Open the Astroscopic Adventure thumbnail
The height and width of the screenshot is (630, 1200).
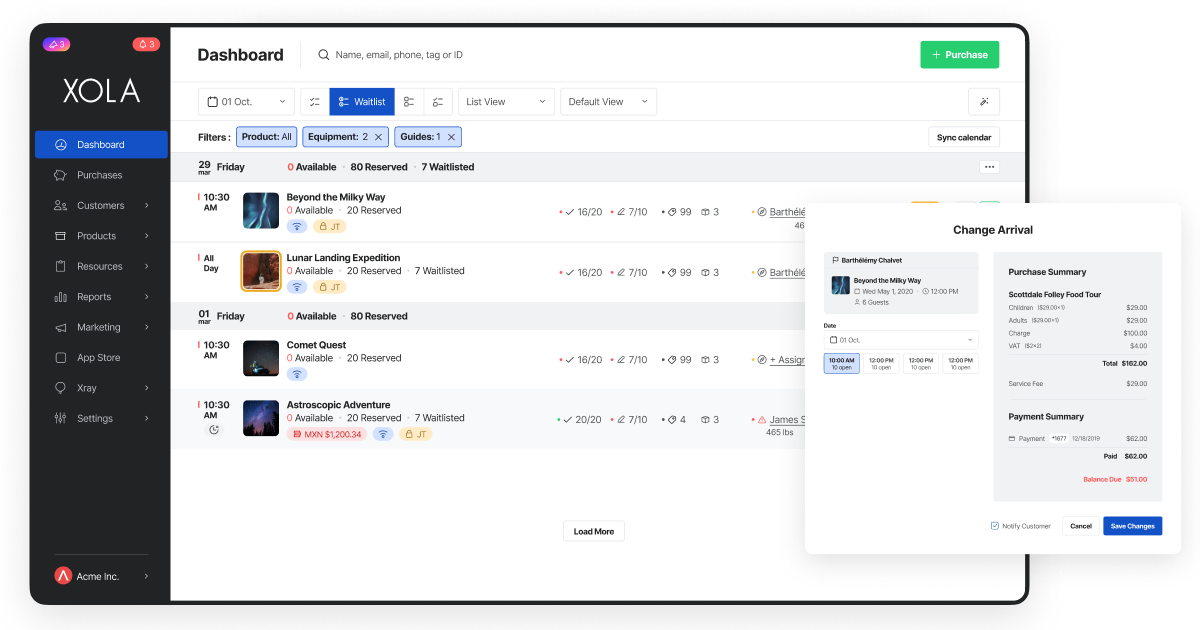click(x=261, y=418)
